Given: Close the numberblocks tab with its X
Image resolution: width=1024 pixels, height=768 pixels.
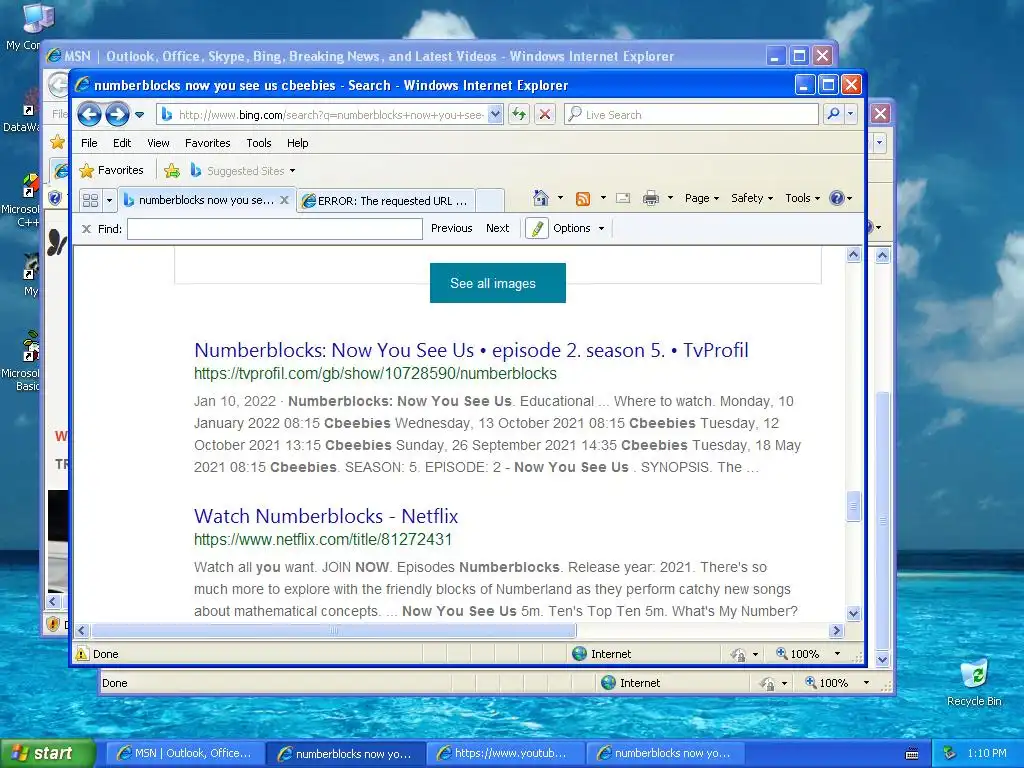Looking at the screenshot, I should pos(285,200).
